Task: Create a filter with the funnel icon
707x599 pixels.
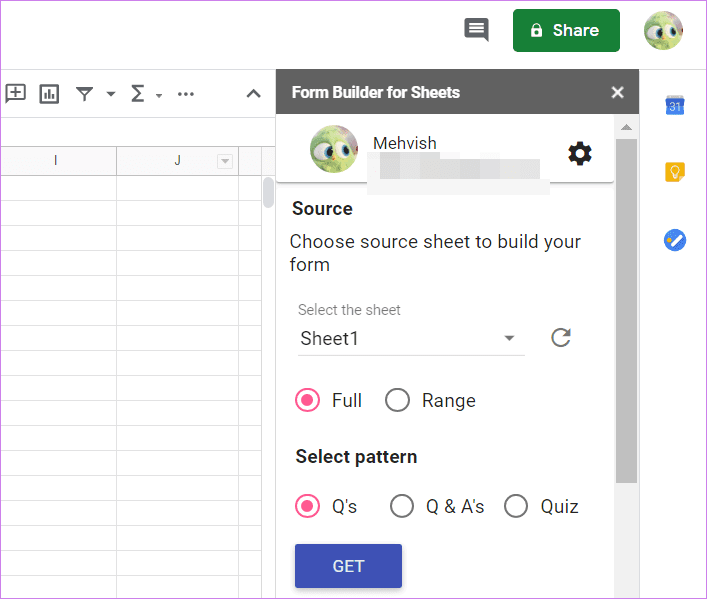Action: pyautogui.click(x=84, y=94)
